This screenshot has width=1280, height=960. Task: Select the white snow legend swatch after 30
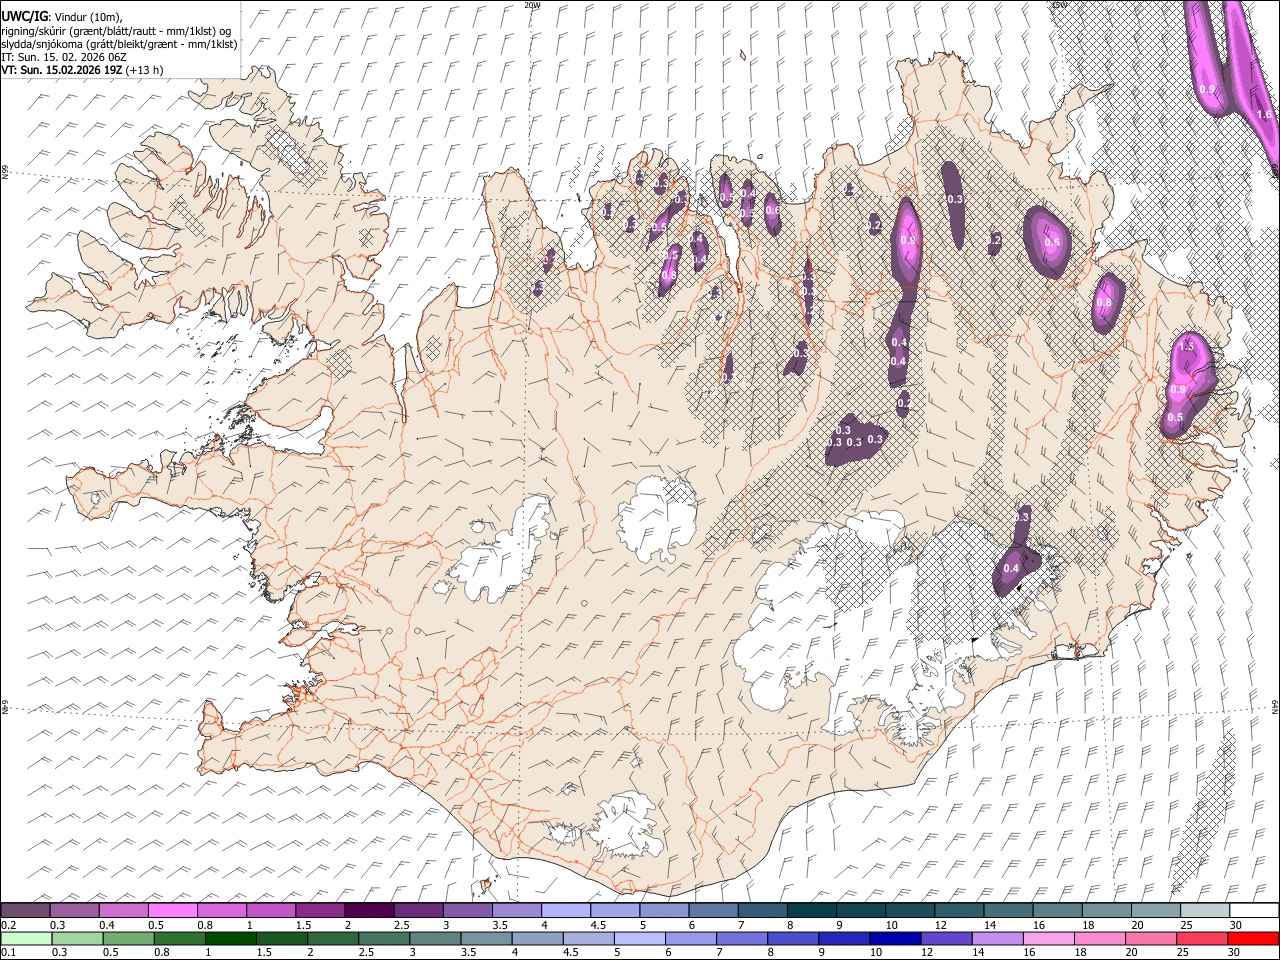[x=1254, y=910]
